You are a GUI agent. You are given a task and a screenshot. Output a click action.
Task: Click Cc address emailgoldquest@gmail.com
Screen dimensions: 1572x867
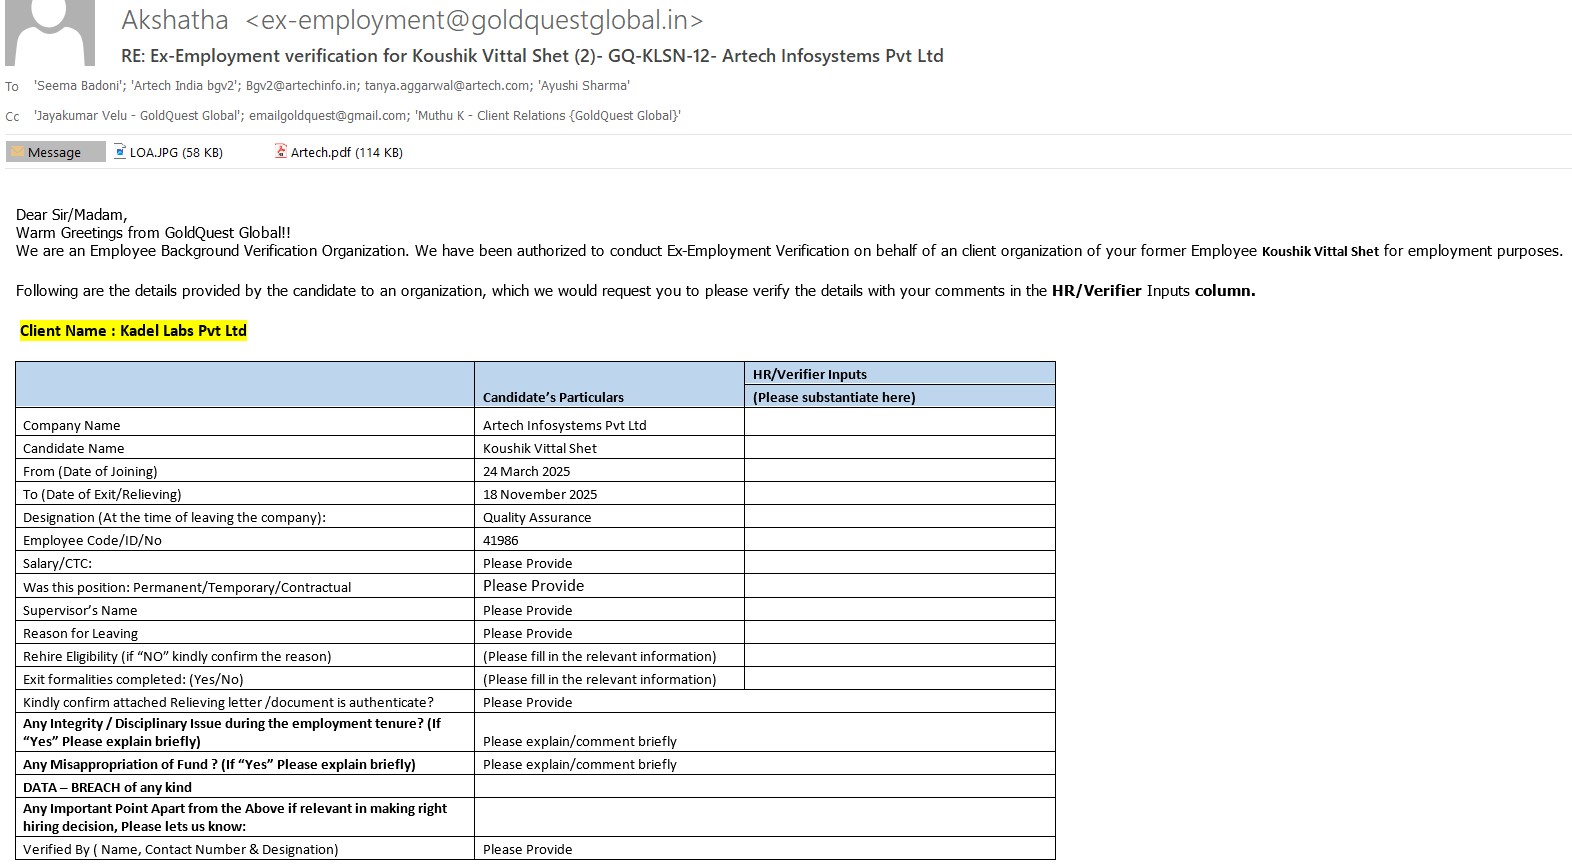[328, 116]
